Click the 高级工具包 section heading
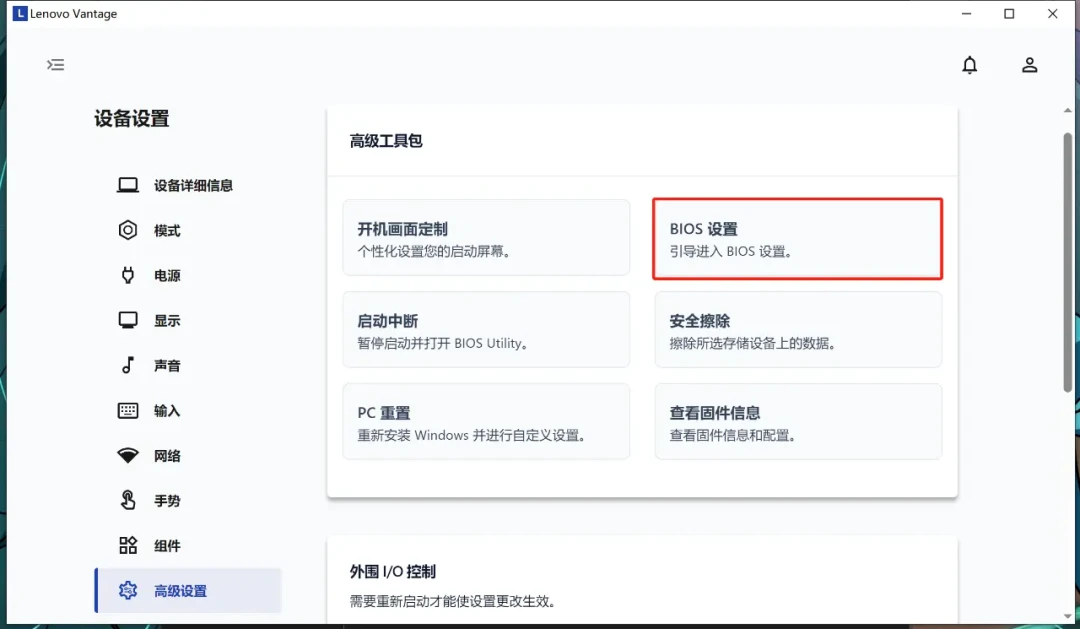Viewport: 1080px width, 629px height. pyautogui.click(x=386, y=141)
